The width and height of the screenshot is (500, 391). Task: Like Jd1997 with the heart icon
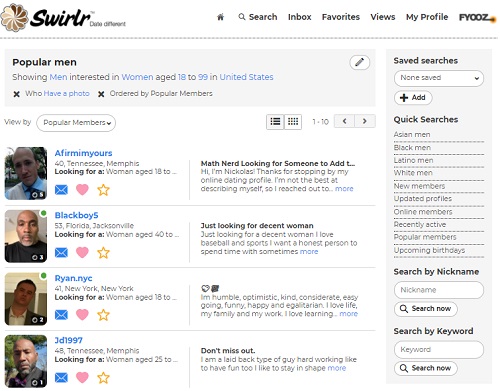[82, 377]
